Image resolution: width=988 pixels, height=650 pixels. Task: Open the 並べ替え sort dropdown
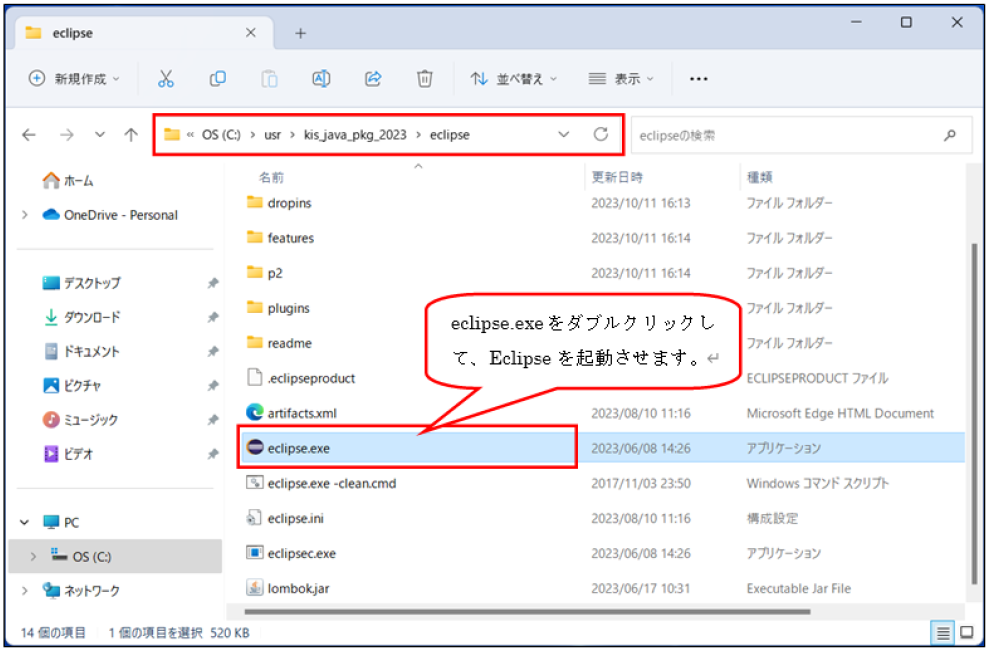pos(514,79)
